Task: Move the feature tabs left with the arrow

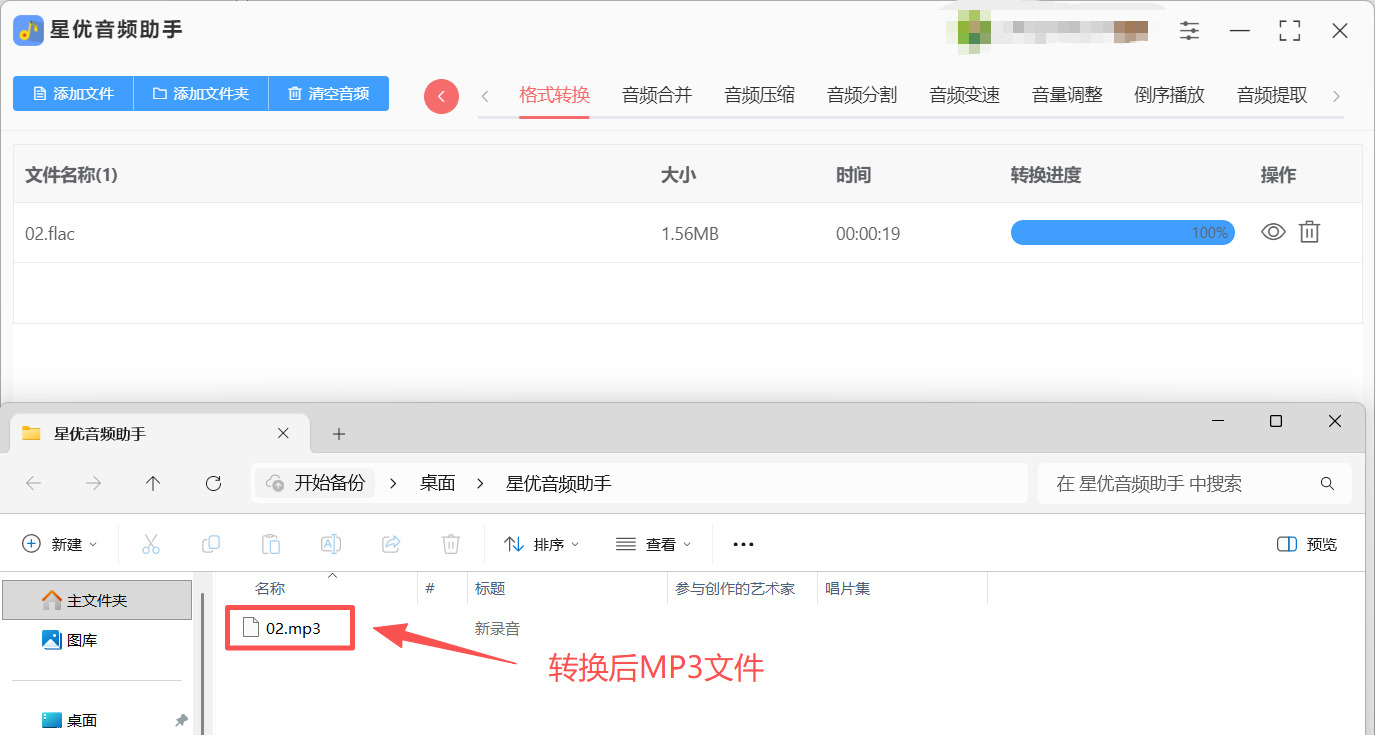Action: point(485,96)
